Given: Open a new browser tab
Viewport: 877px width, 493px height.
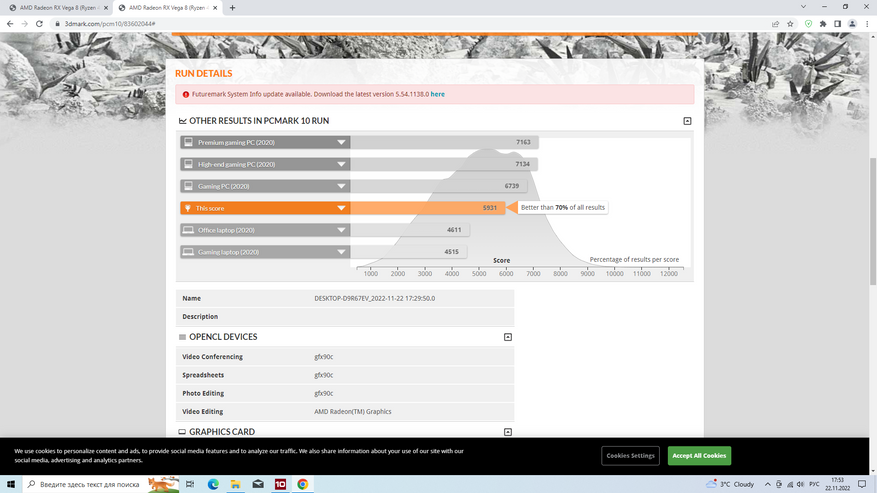Looking at the screenshot, I should [232, 8].
